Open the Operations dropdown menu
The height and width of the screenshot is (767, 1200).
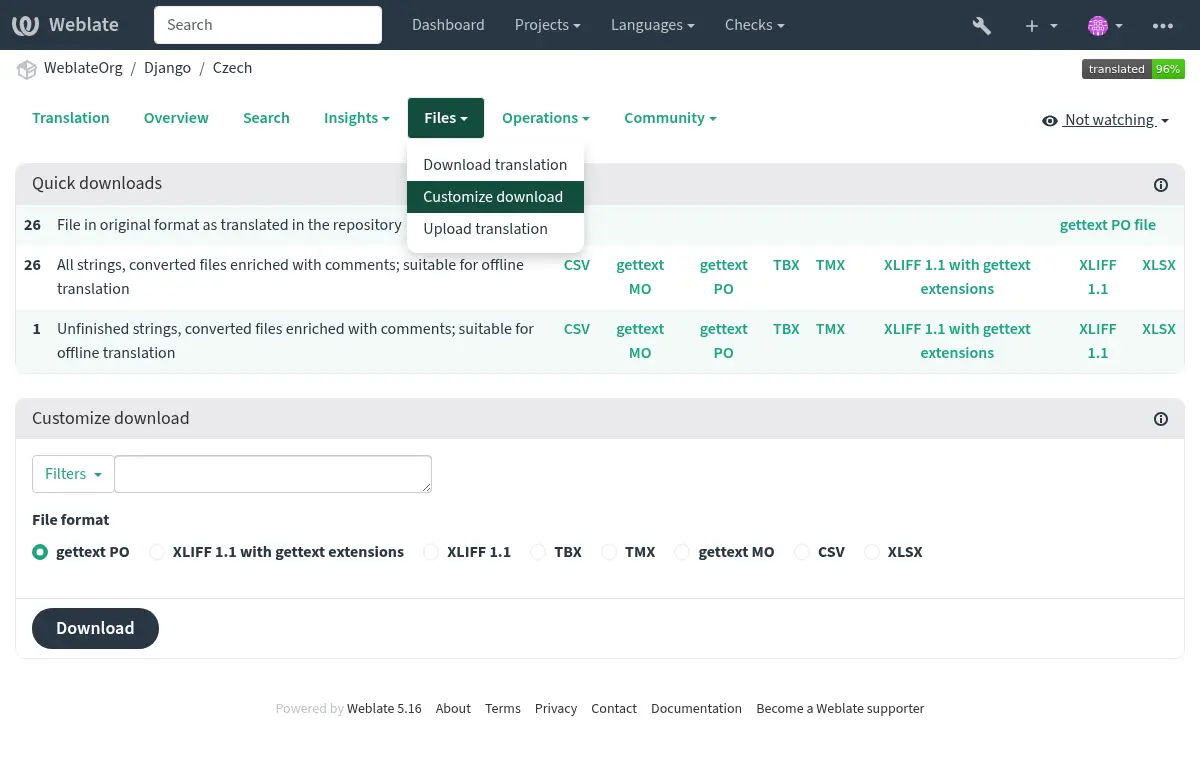click(545, 118)
